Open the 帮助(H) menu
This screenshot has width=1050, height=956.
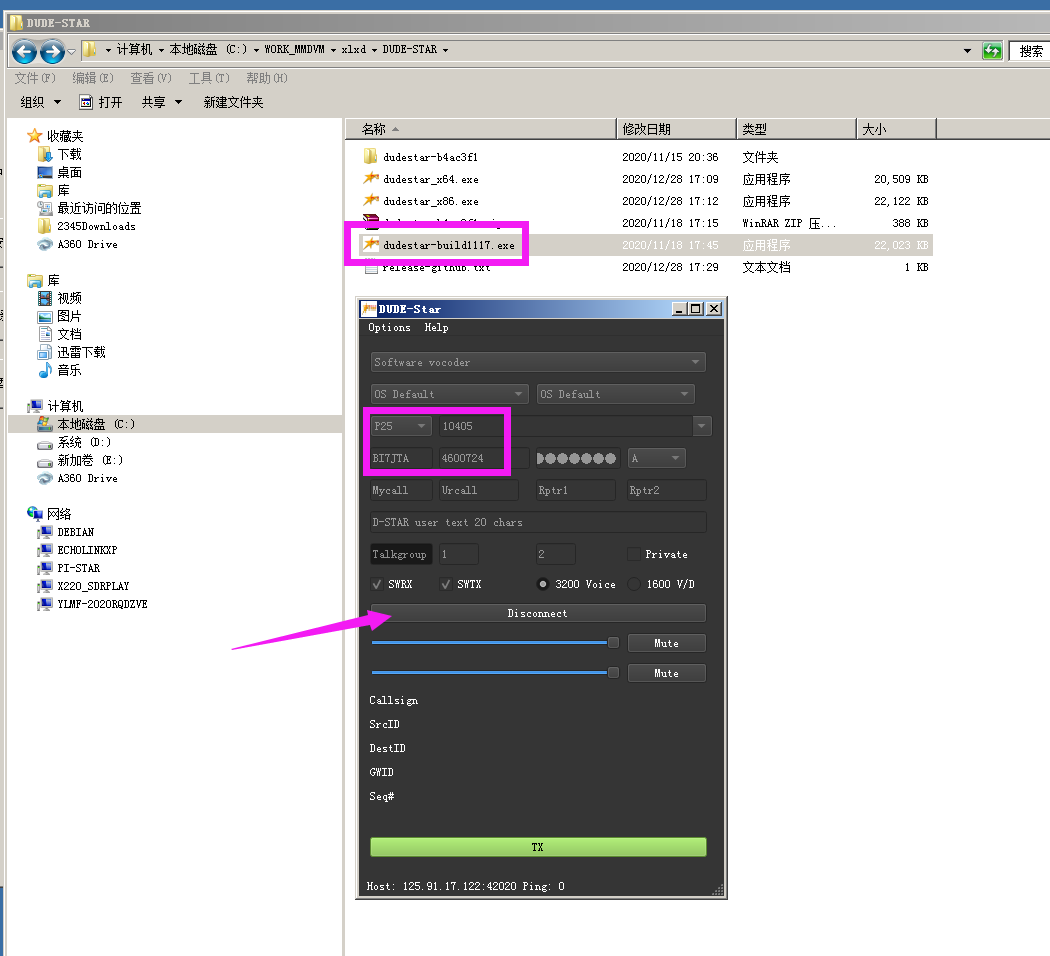coord(267,78)
